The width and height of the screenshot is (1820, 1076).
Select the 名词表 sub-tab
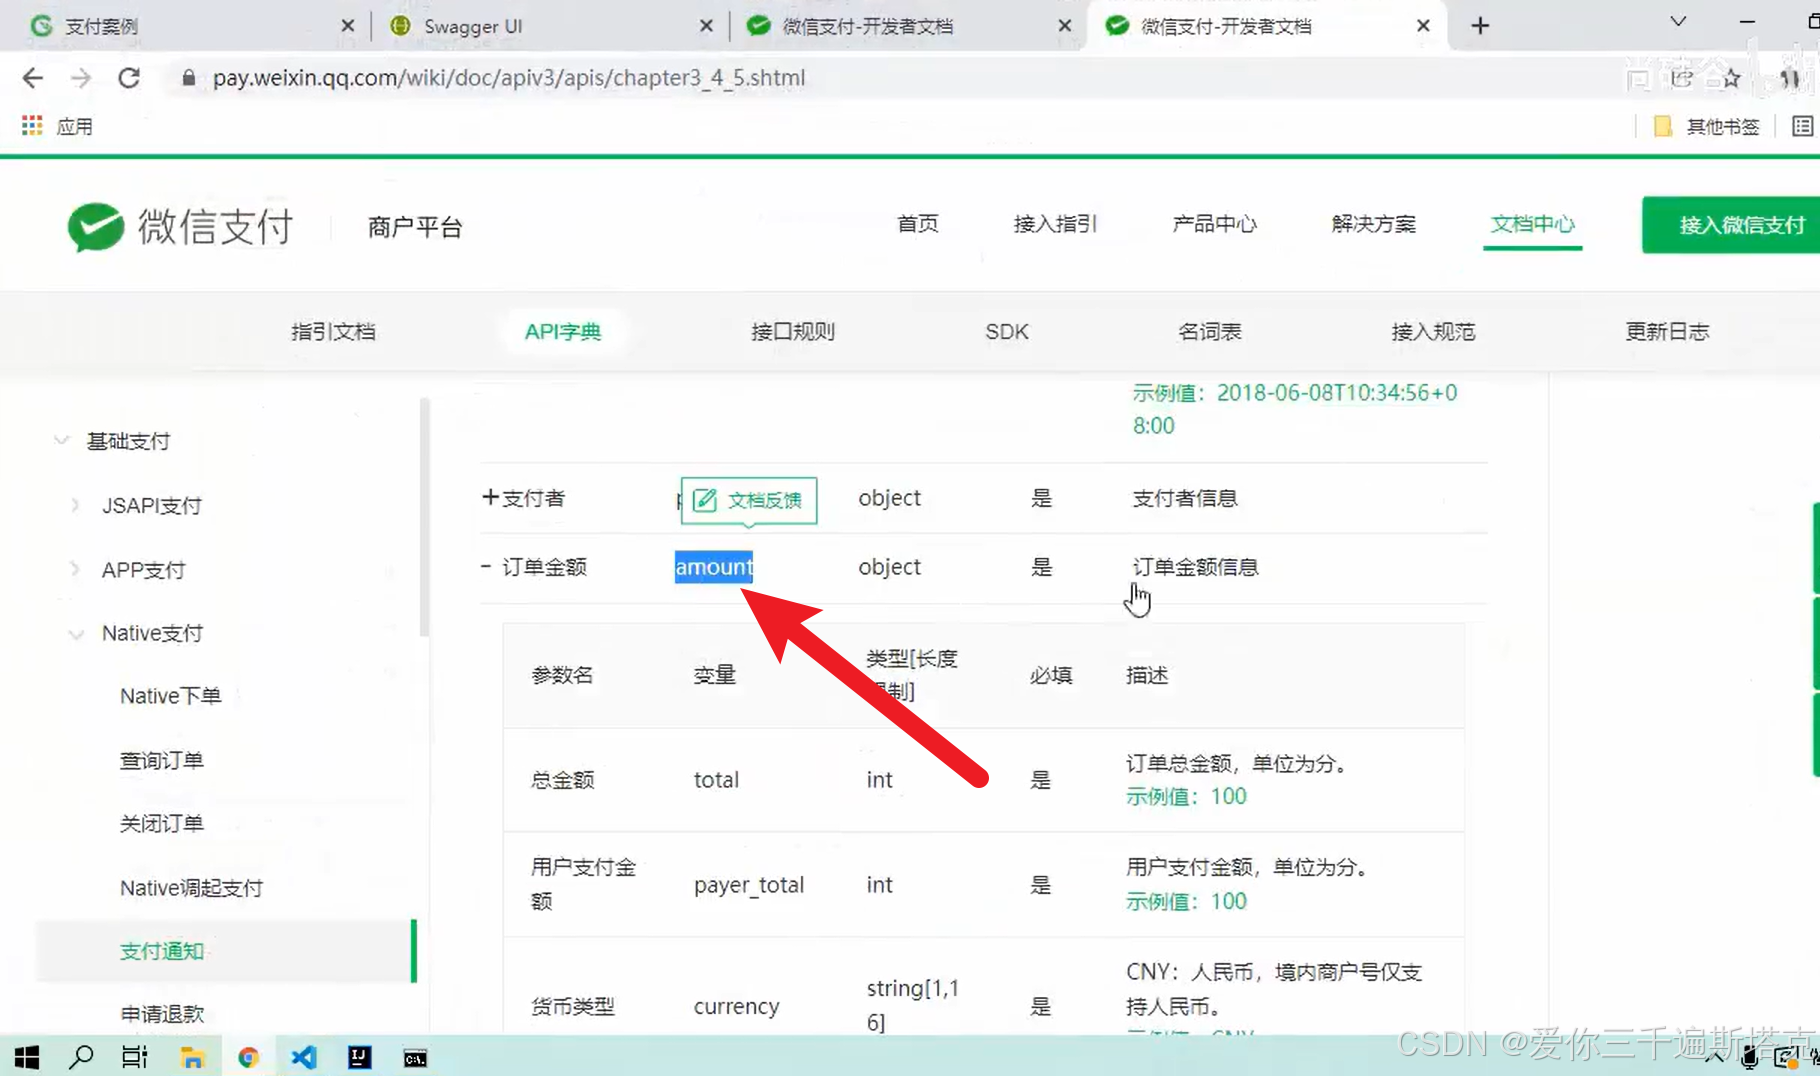point(1210,332)
